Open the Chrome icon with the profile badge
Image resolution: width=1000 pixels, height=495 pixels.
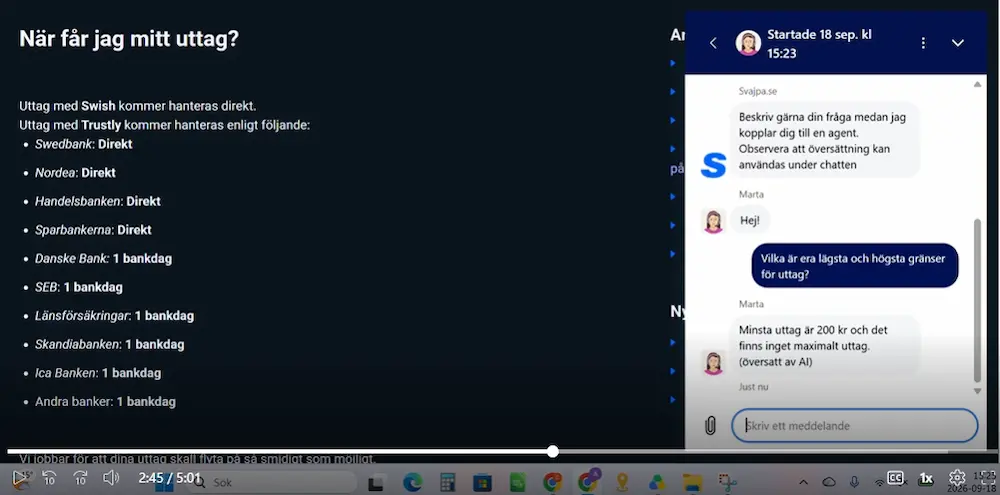pos(587,482)
